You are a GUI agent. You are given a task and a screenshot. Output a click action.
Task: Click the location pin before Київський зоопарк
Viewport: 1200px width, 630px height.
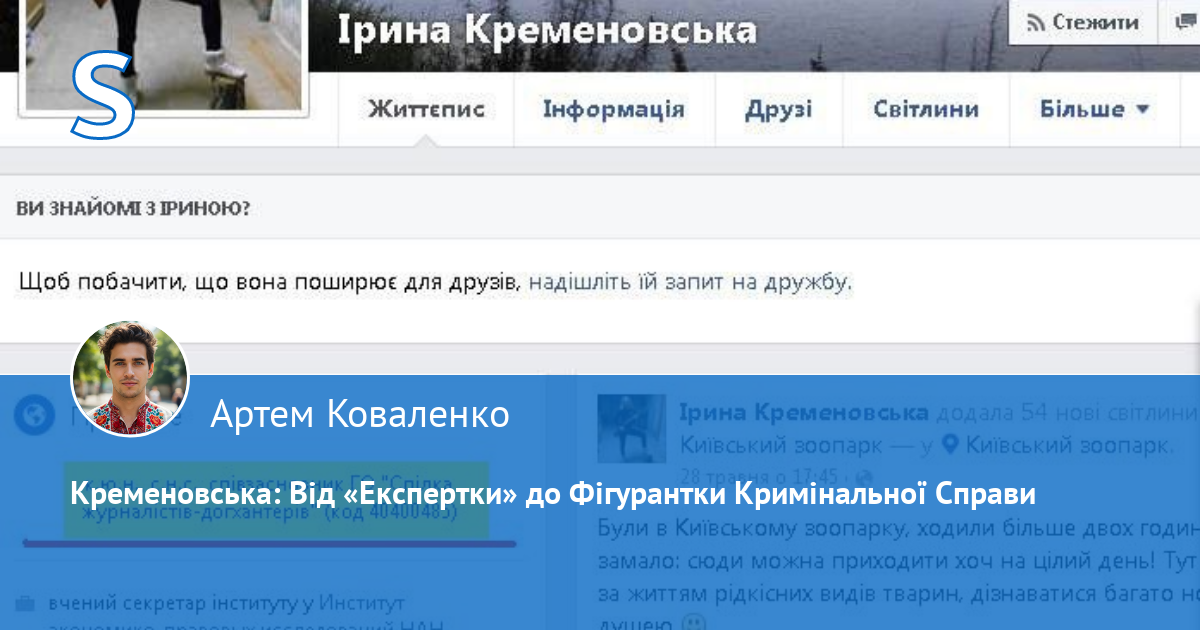(951, 443)
